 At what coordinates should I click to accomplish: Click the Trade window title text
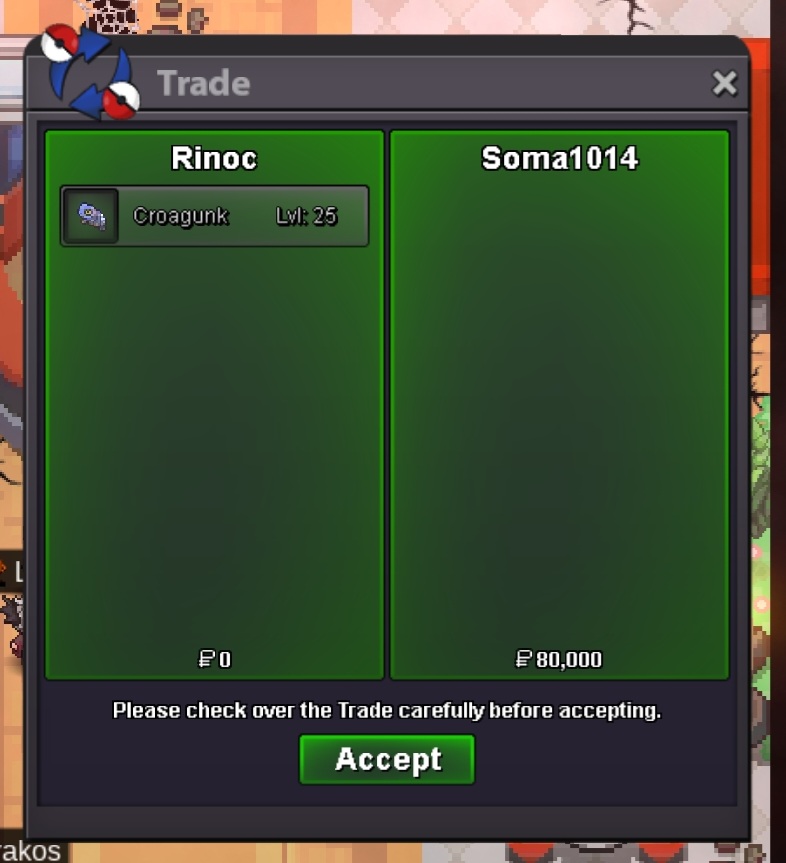pyautogui.click(x=204, y=83)
